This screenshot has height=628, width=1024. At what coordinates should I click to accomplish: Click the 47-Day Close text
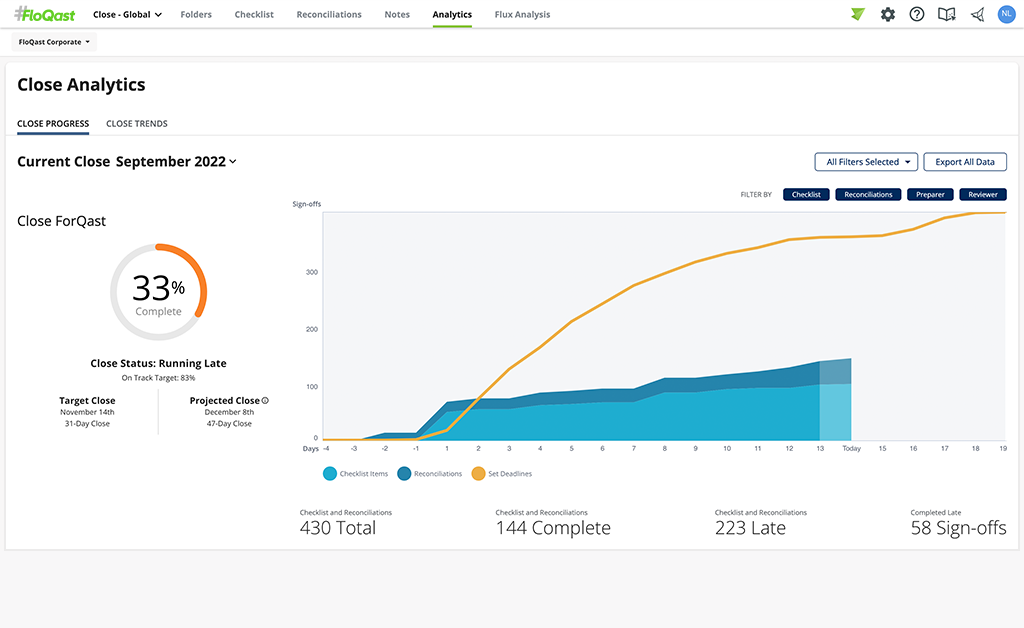[229, 424]
